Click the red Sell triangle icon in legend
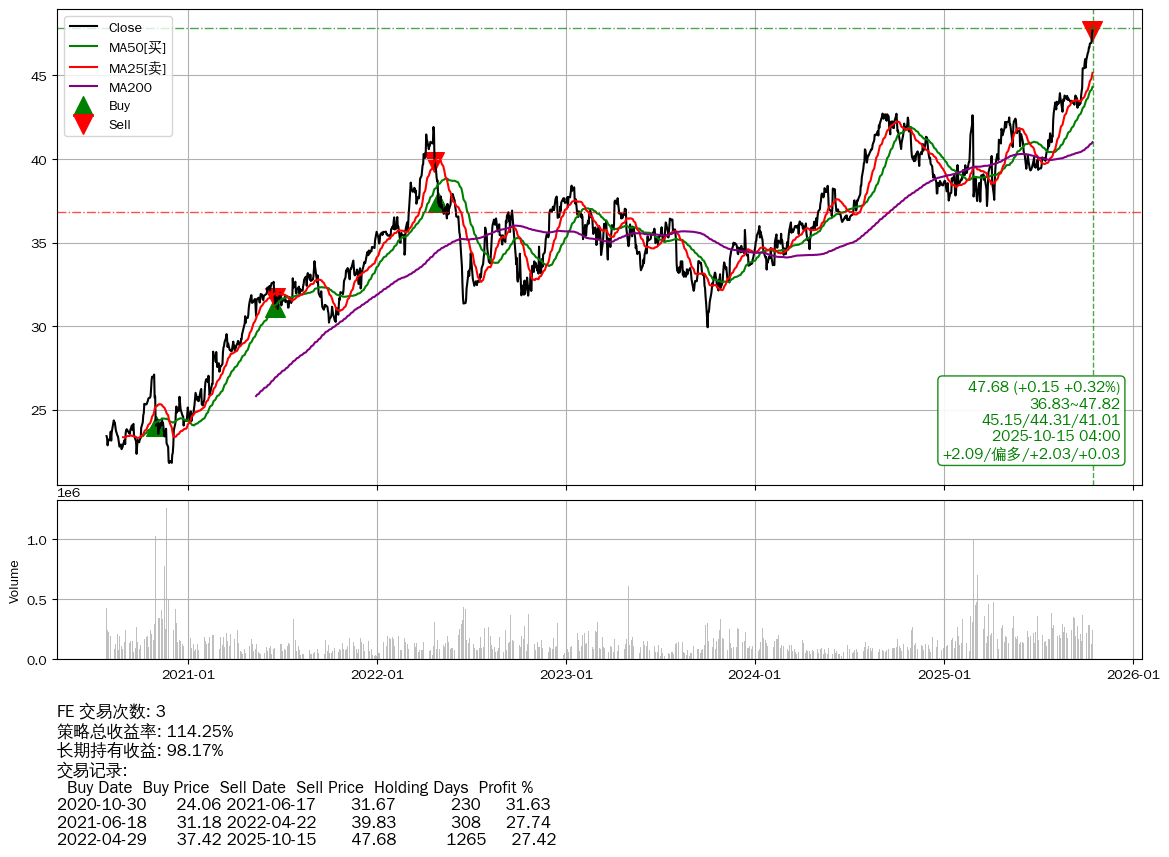 [x=83, y=124]
